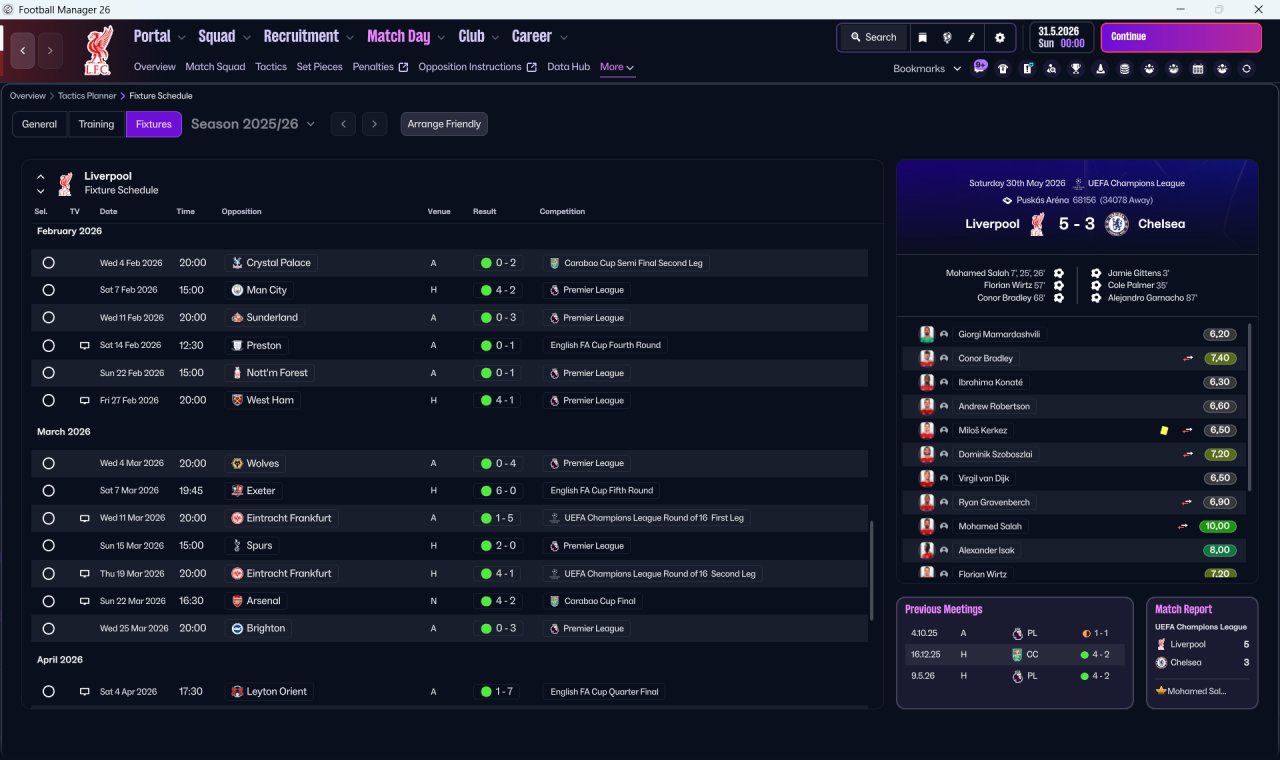Click the purple Continue button
This screenshot has width=1280, height=760.
[1181, 37]
